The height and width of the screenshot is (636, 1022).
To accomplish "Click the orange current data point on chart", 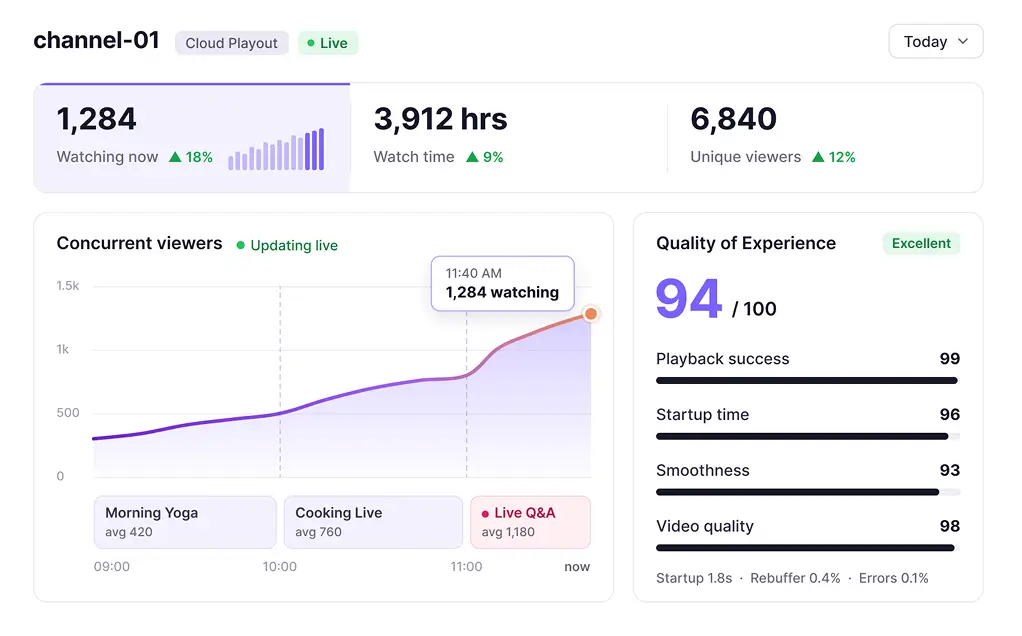I will click(x=591, y=314).
